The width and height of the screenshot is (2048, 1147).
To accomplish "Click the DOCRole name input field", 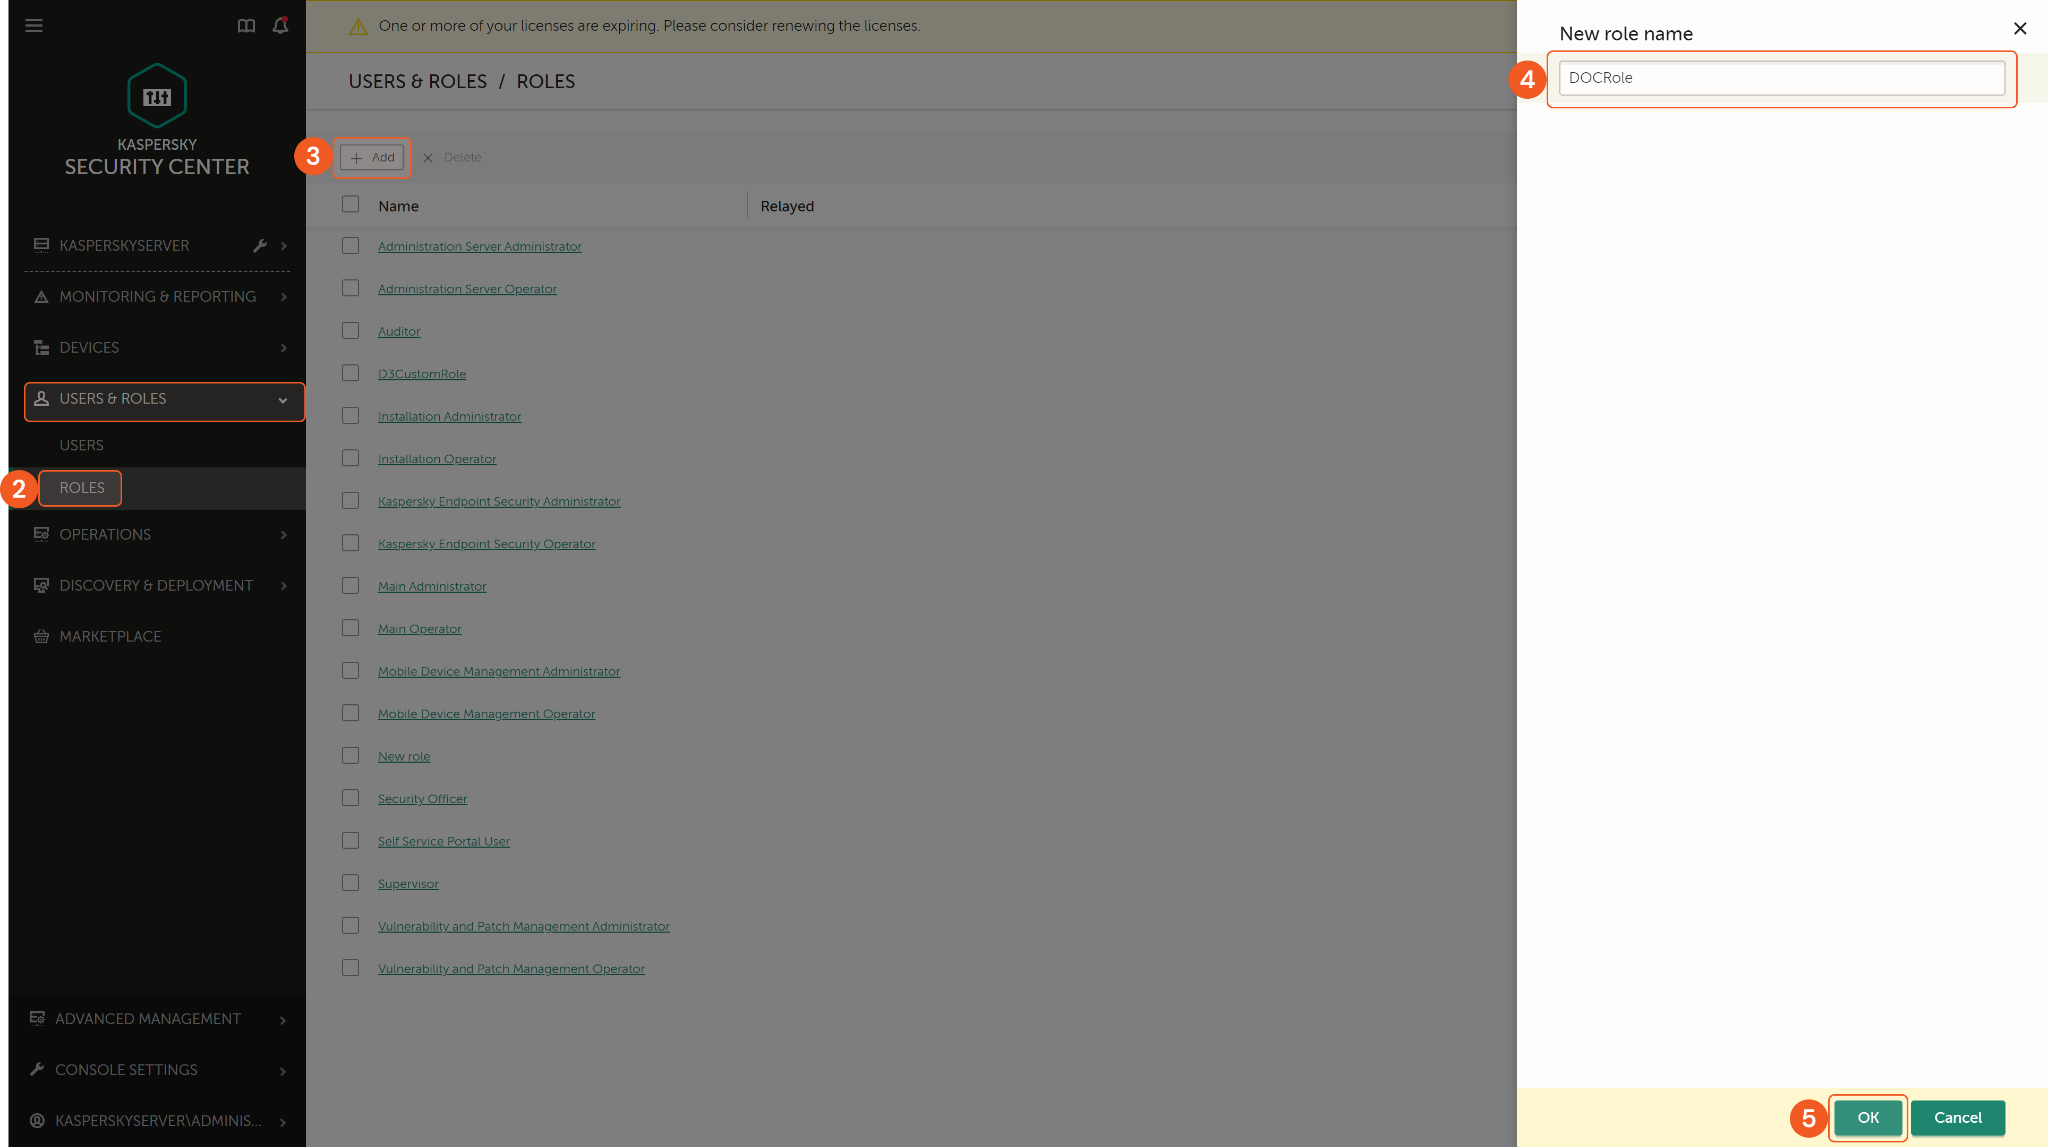I will 1781,78.
